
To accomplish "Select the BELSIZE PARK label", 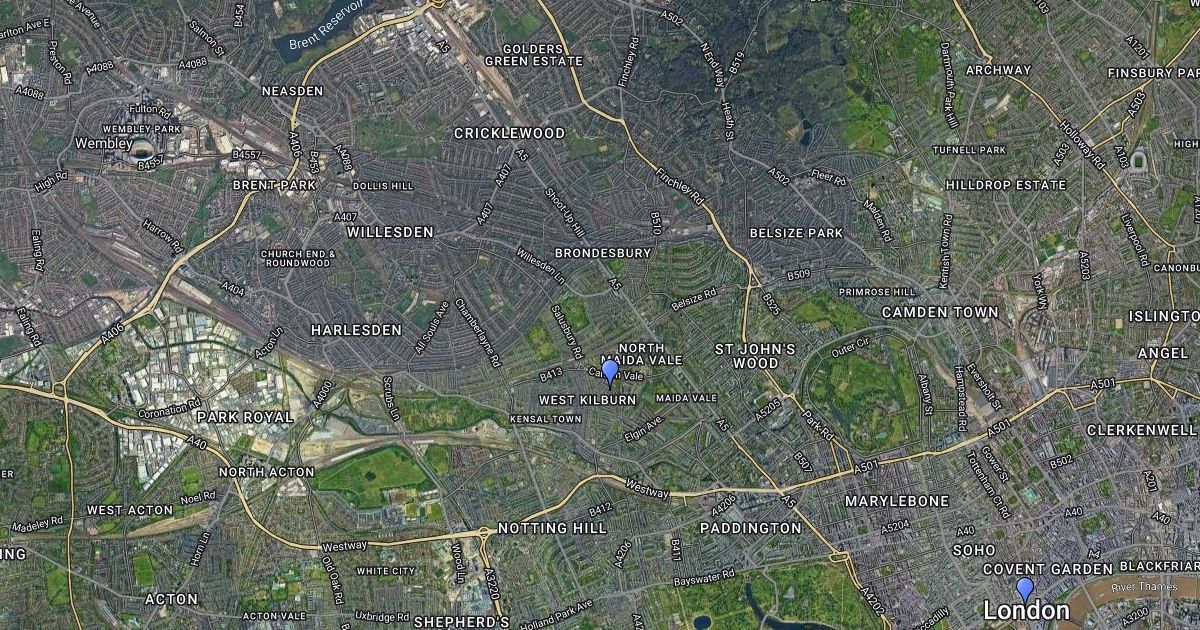I will (796, 233).
